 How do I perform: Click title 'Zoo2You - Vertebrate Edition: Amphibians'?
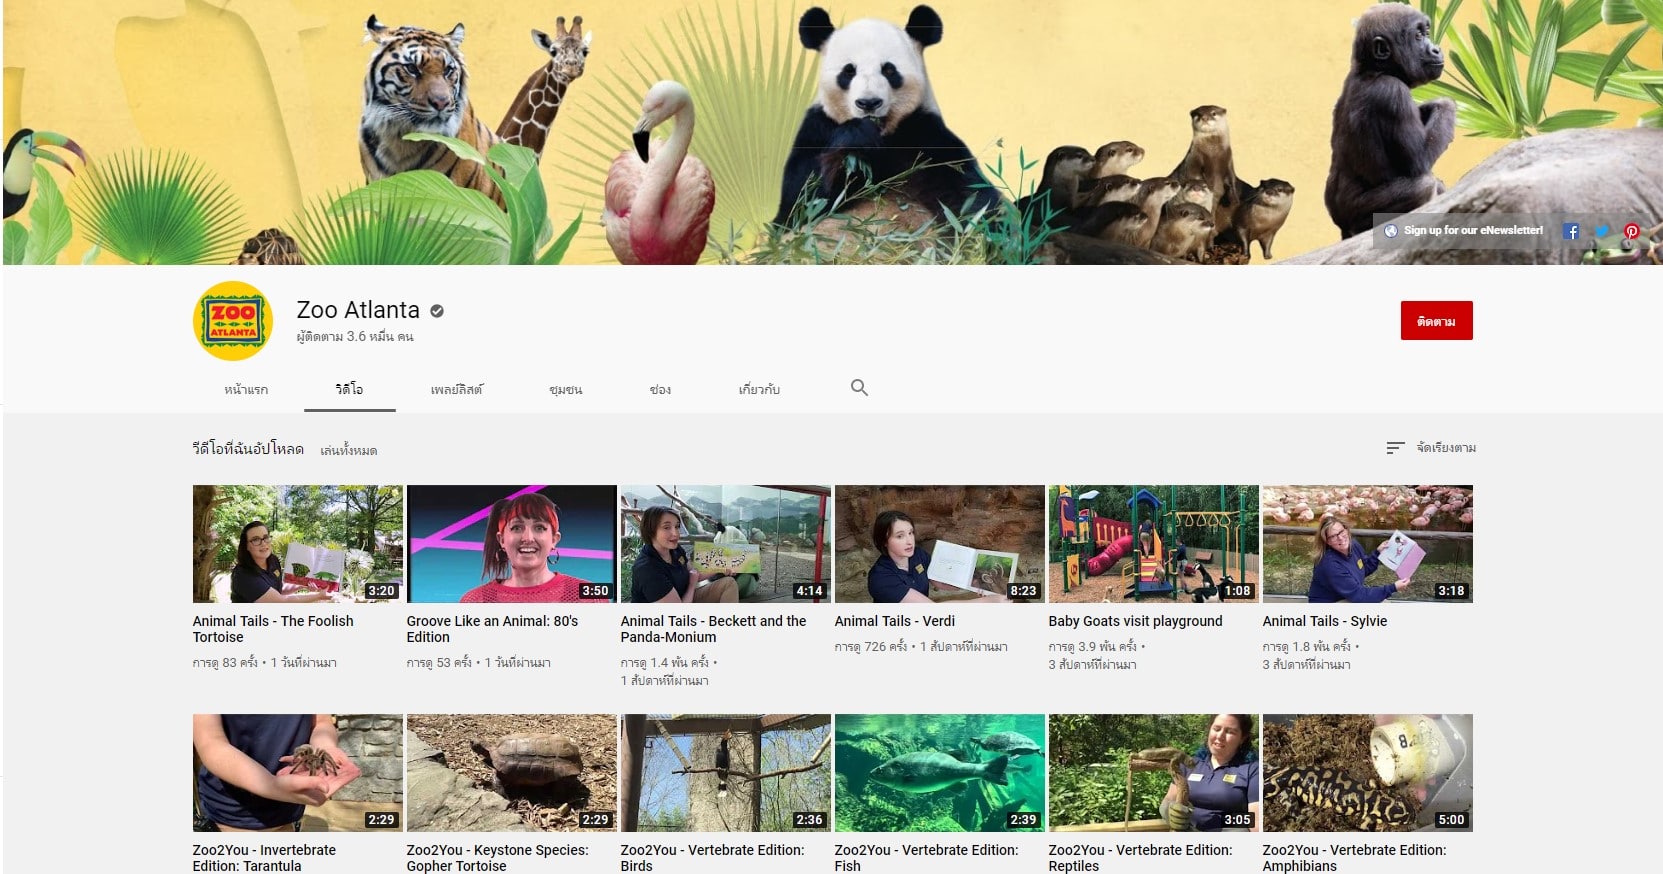tap(1355, 858)
